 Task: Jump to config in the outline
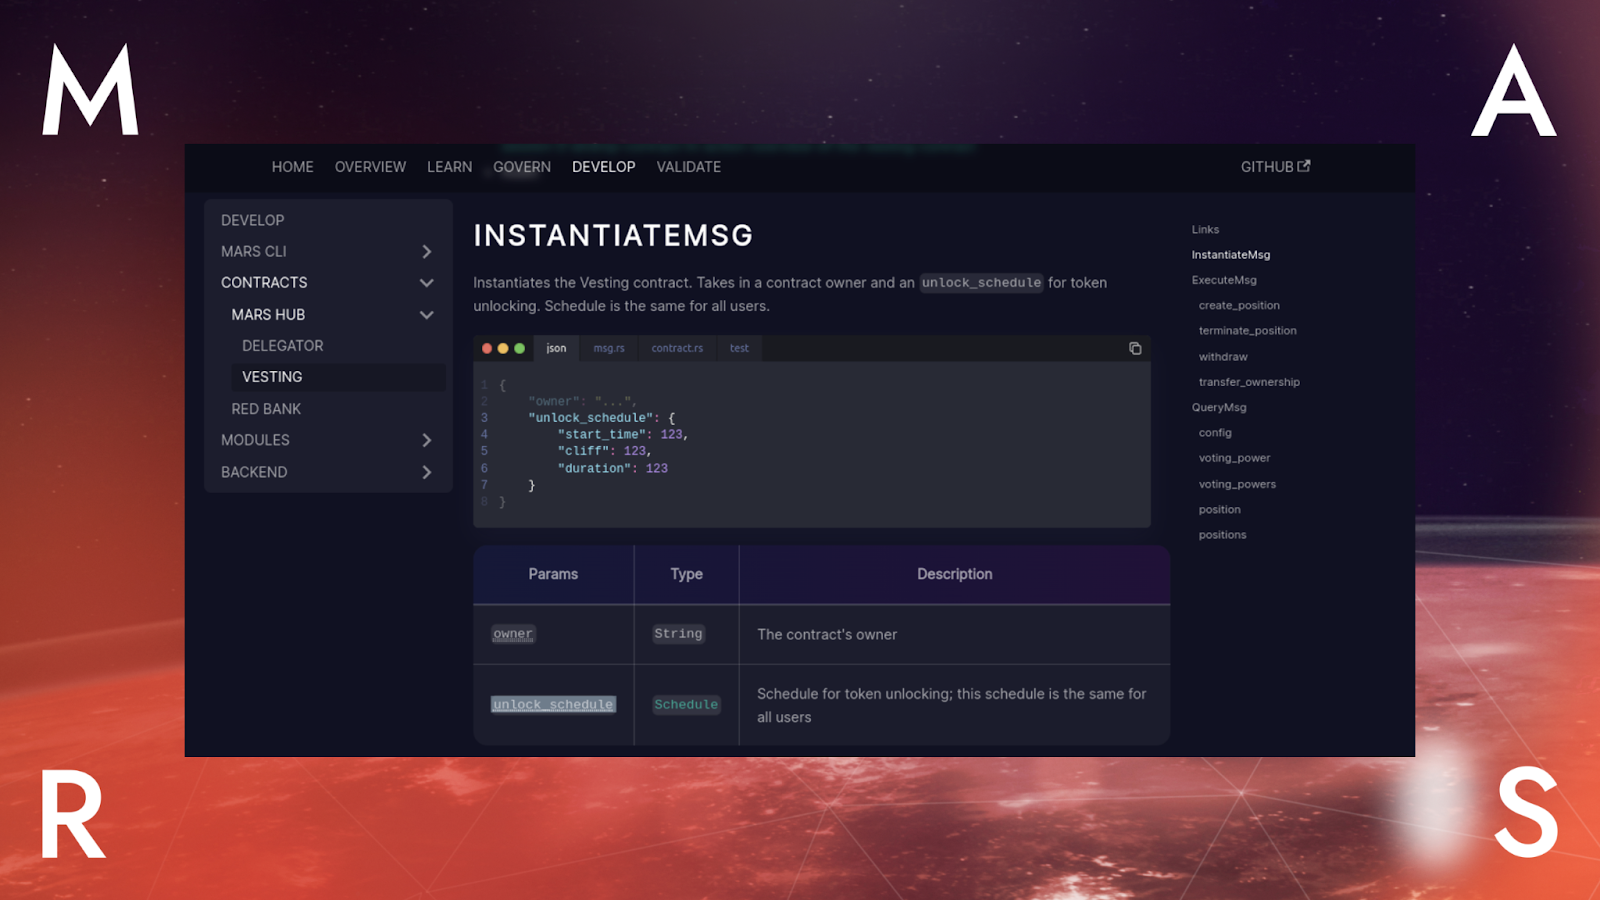[x=1215, y=433]
